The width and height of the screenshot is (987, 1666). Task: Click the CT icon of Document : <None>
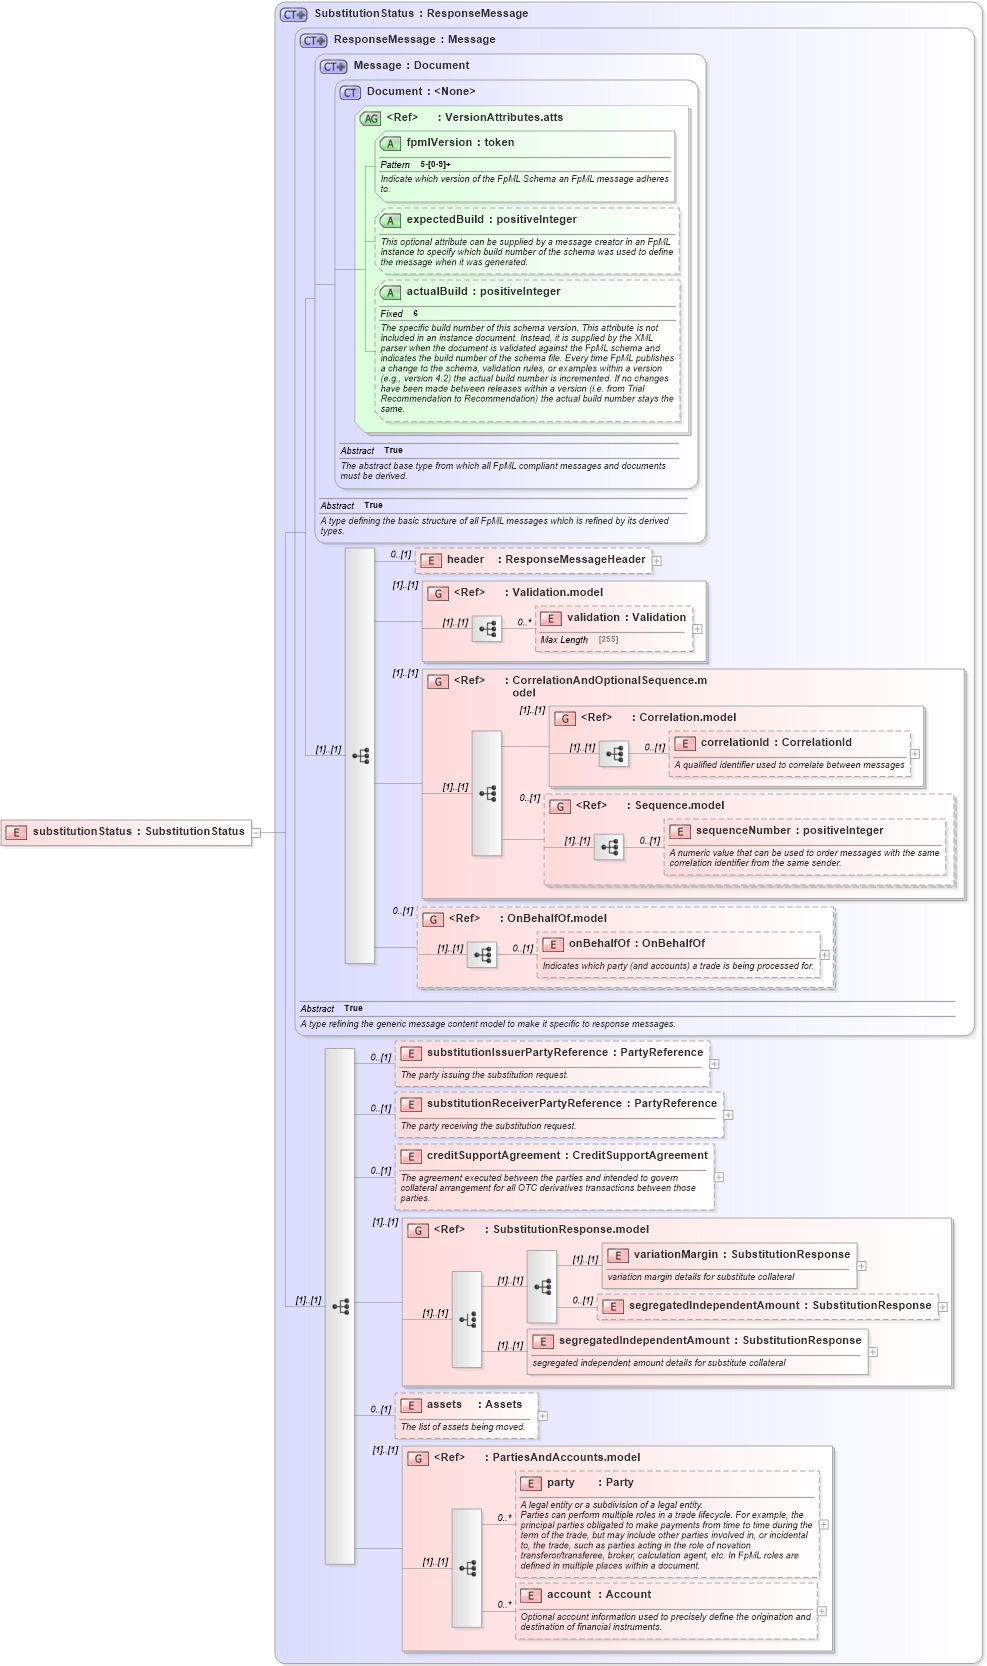coord(350,92)
